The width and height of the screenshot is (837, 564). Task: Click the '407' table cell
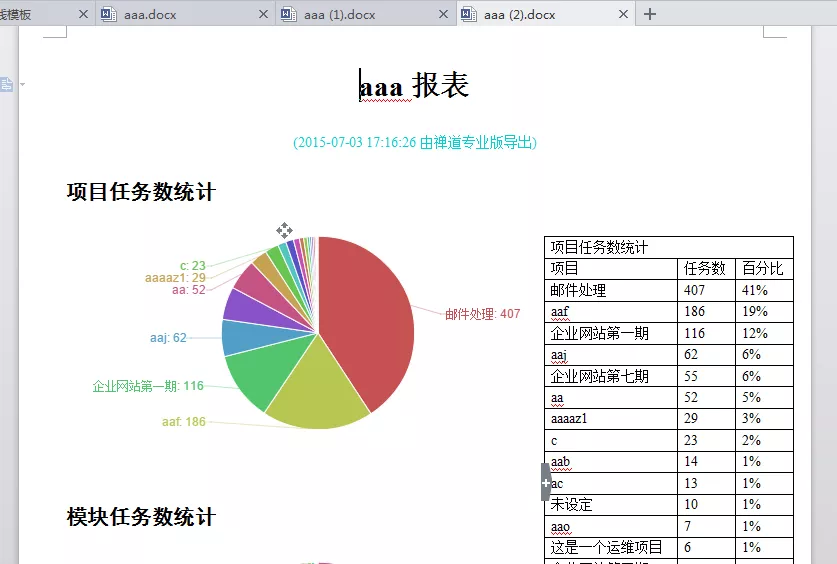point(707,290)
